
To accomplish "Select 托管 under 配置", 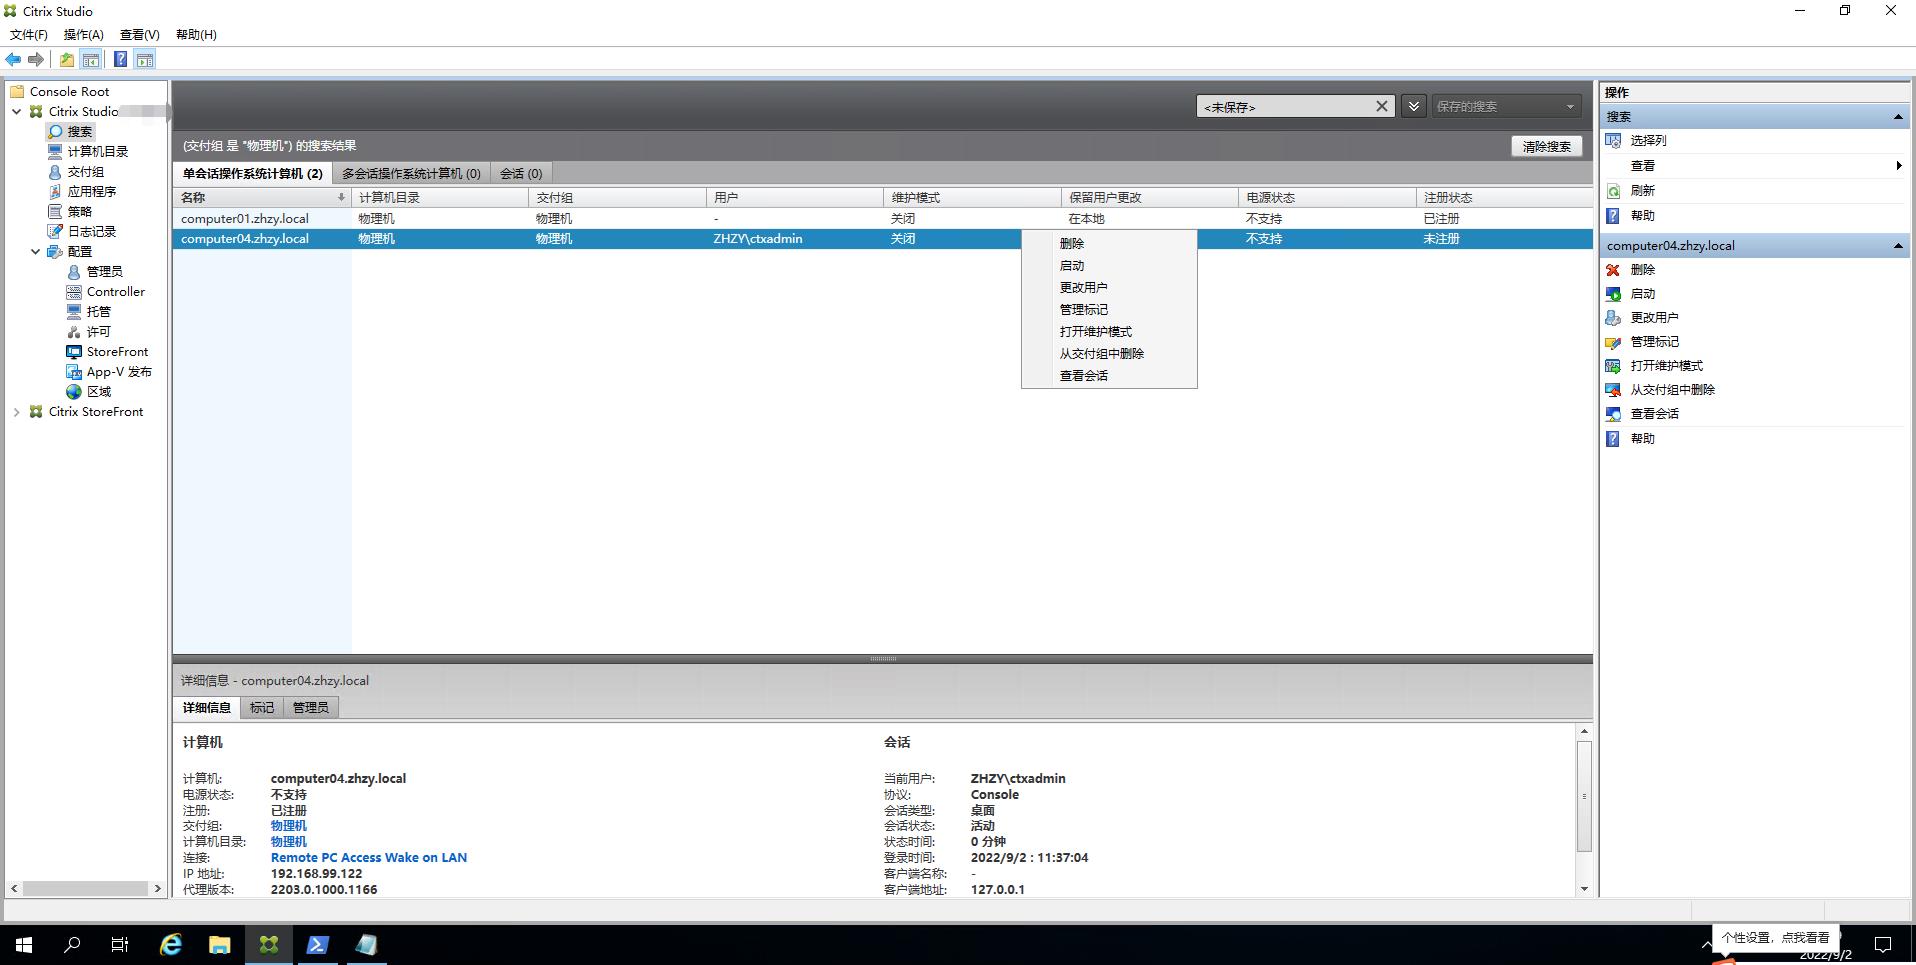I will tap(99, 311).
